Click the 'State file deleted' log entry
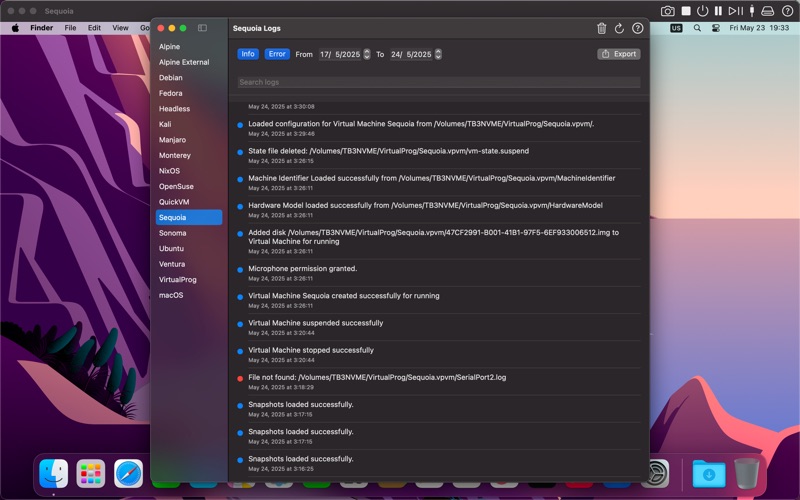The height and width of the screenshot is (500, 800). coord(439,155)
